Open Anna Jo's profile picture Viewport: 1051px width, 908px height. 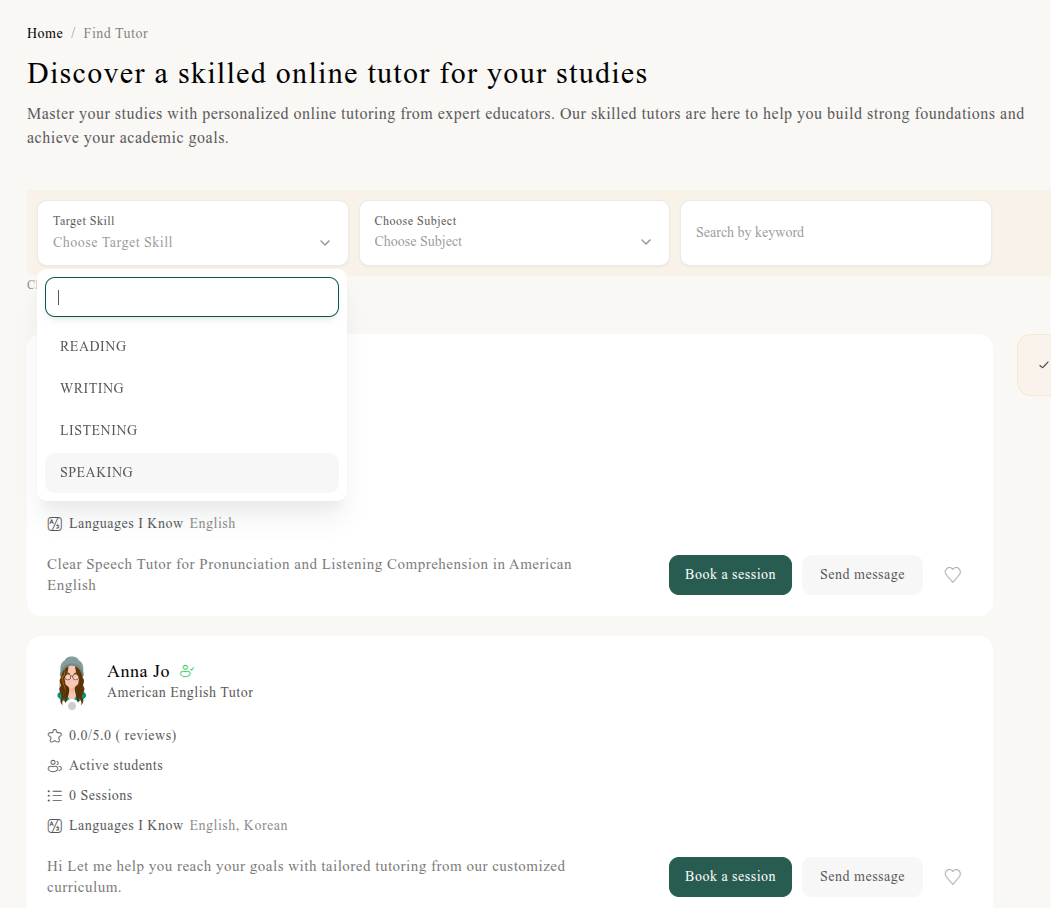[x=71, y=681]
